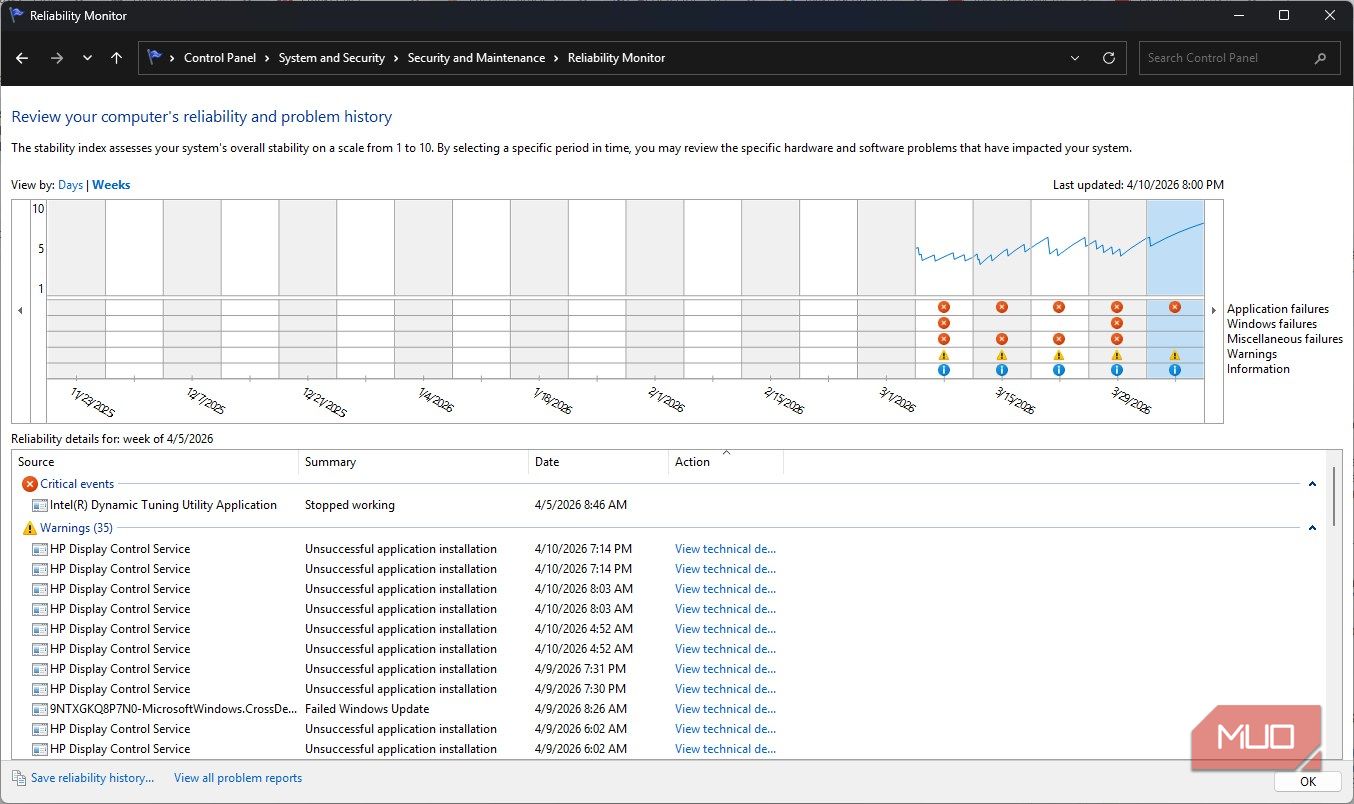The image size is (1354, 804).
Task: Navigate to Control Panel breadcrumb
Action: (x=220, y=58)
